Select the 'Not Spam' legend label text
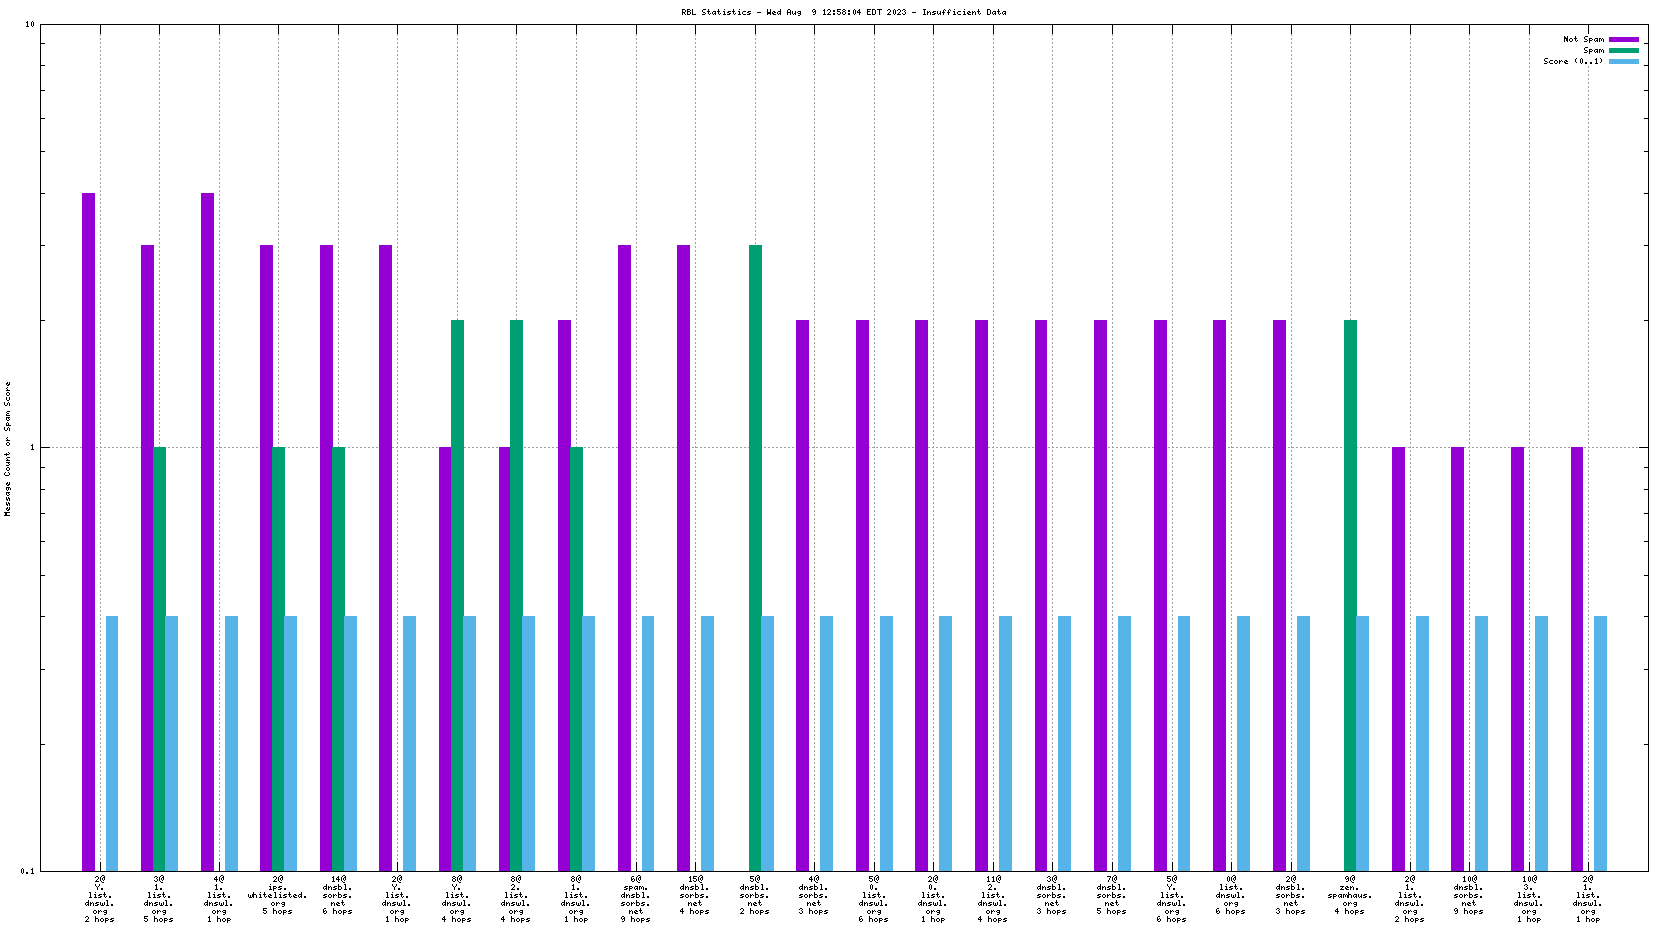1664x936 pixels. [1583, 40]
